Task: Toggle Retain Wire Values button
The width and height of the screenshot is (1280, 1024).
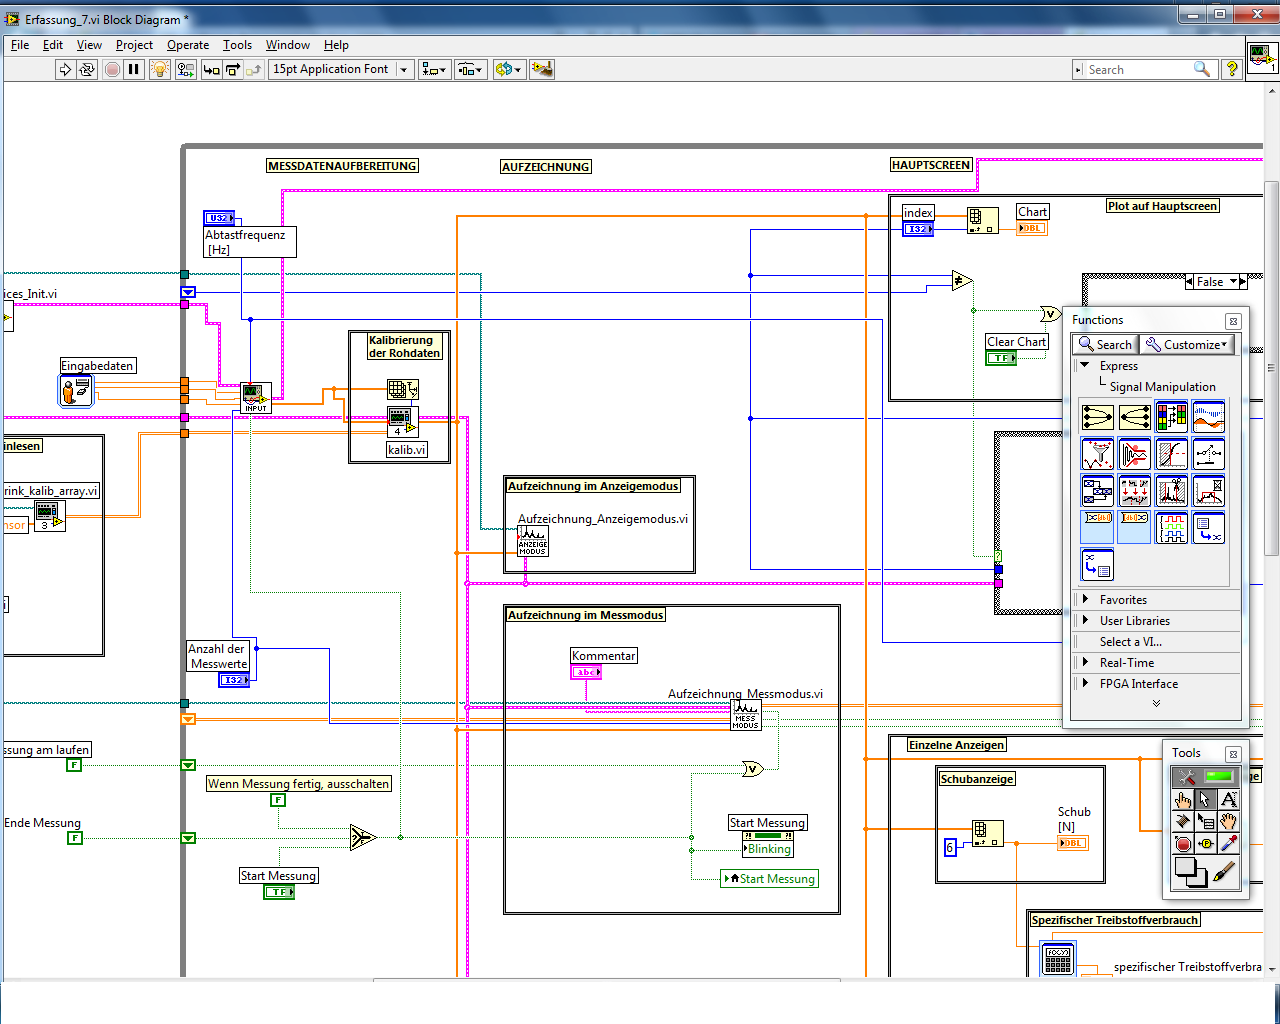Action: (185, 69)
